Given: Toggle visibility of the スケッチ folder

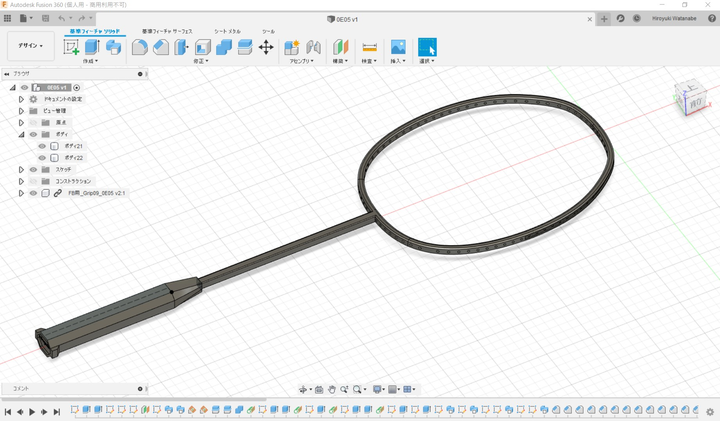Looking at the screenshot, I should [33, 170].
